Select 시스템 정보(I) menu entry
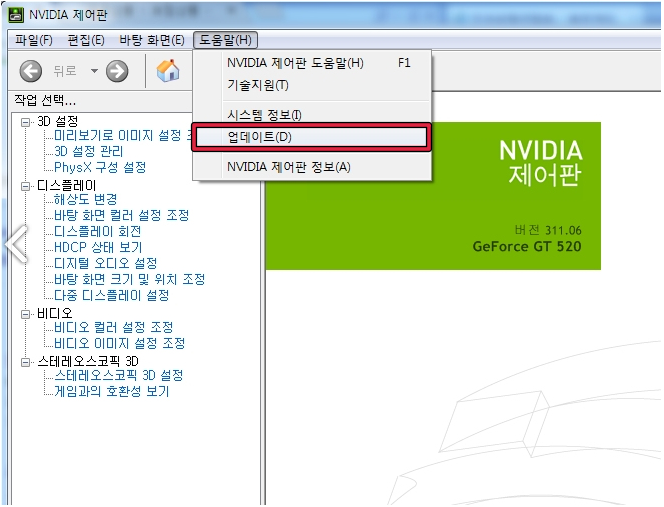664x507 pixels. [x=312, y=114]
